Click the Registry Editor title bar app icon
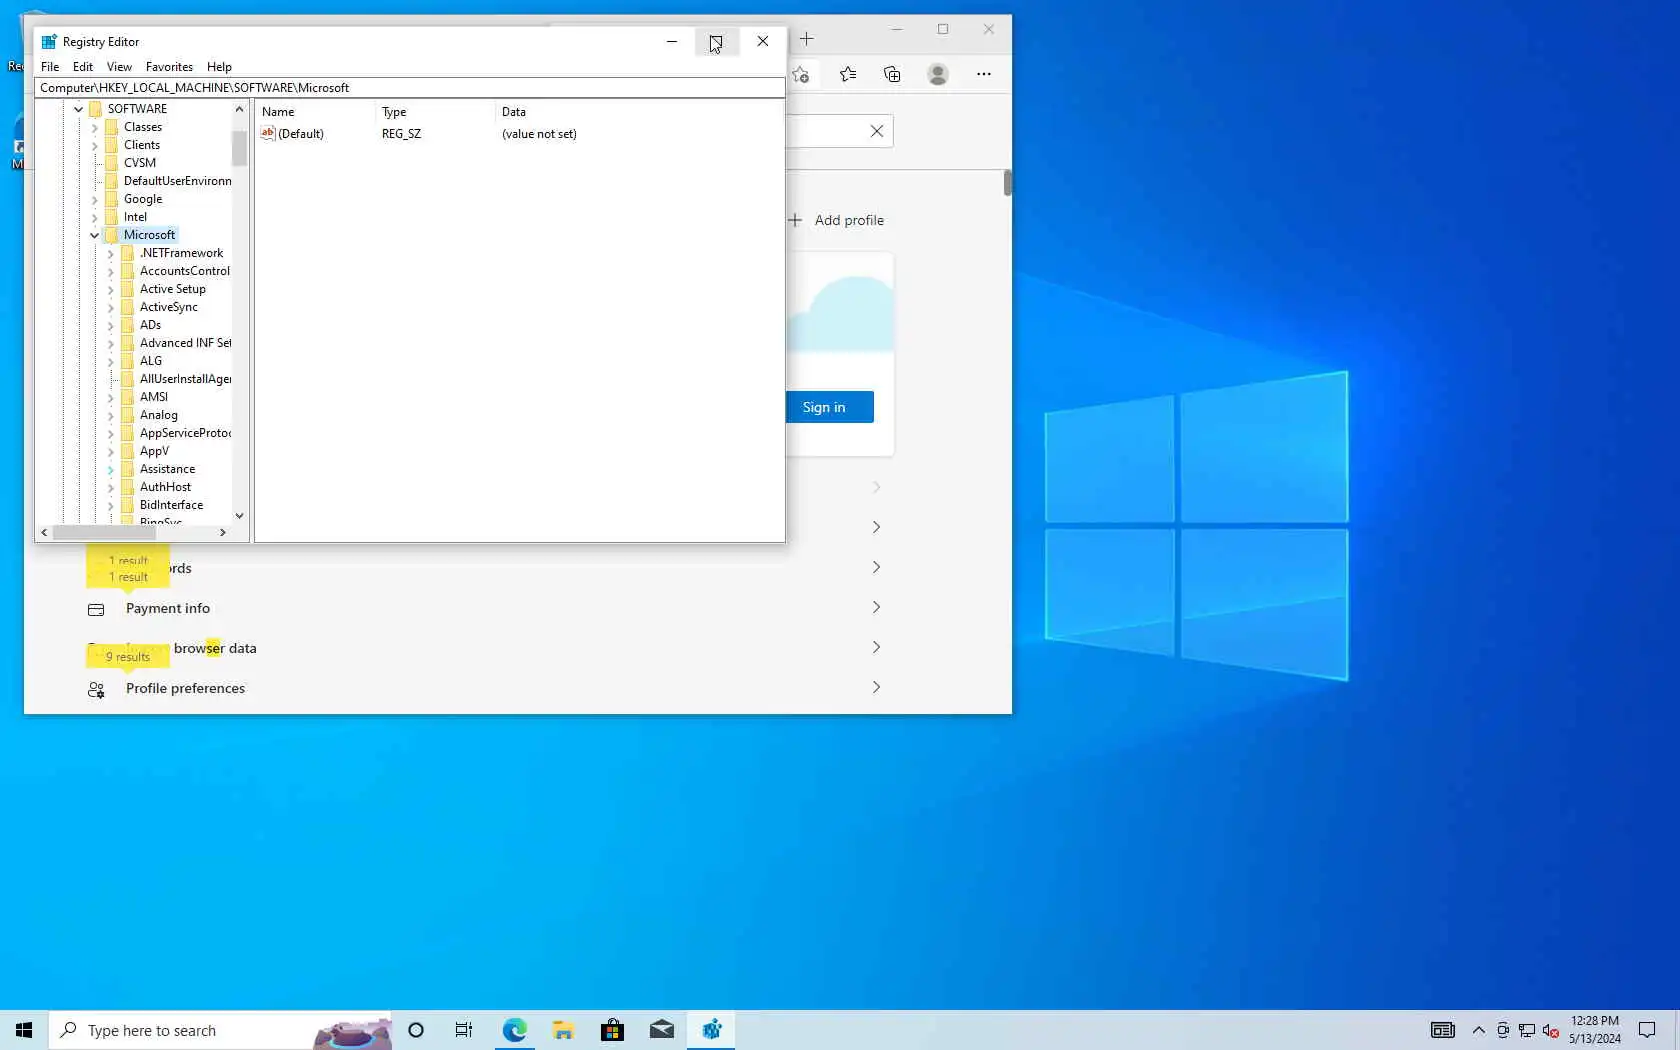Image resolution: width=1680 pixels, height=1050 pixels. click(49, 42)
